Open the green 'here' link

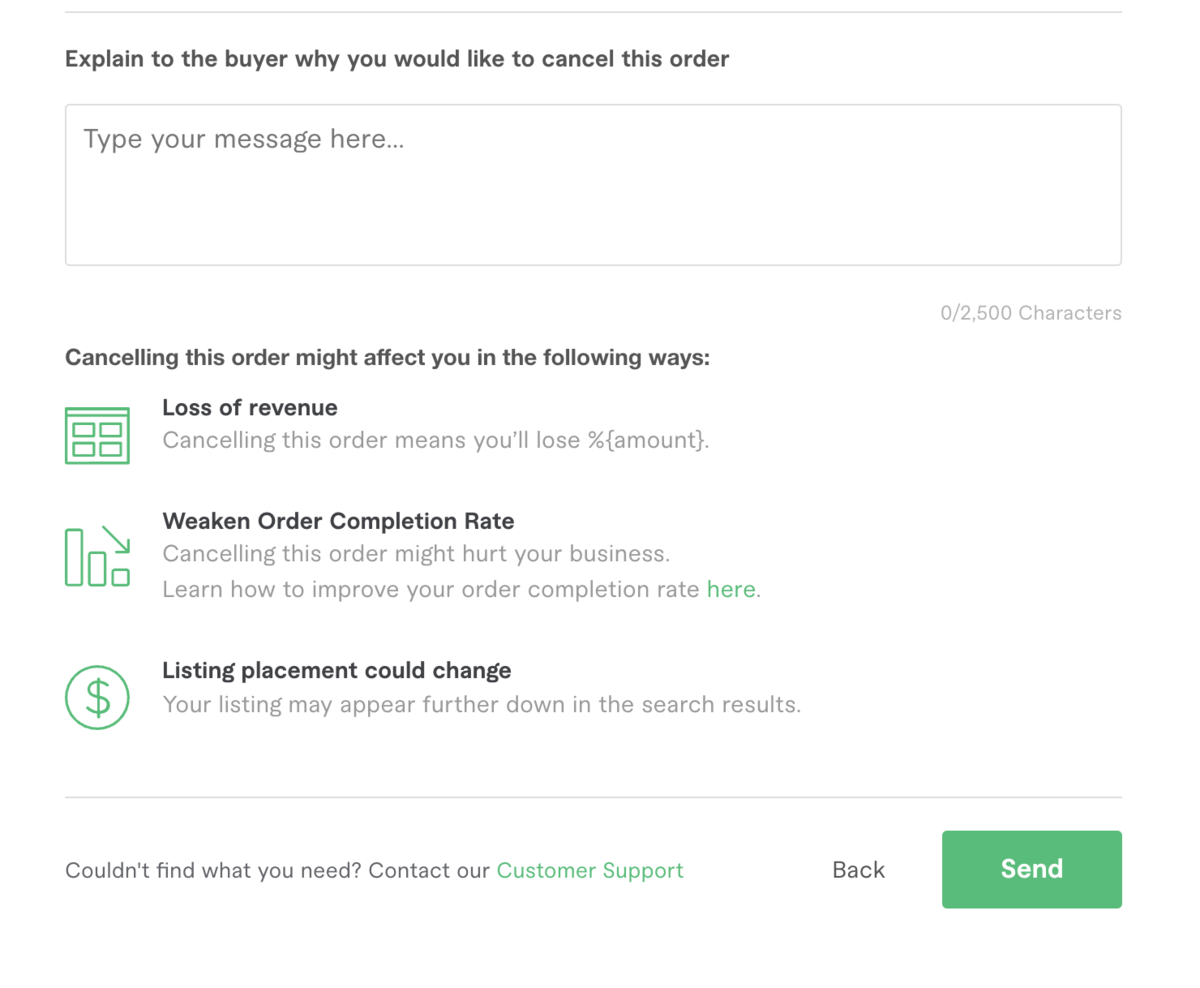point(731,589)
